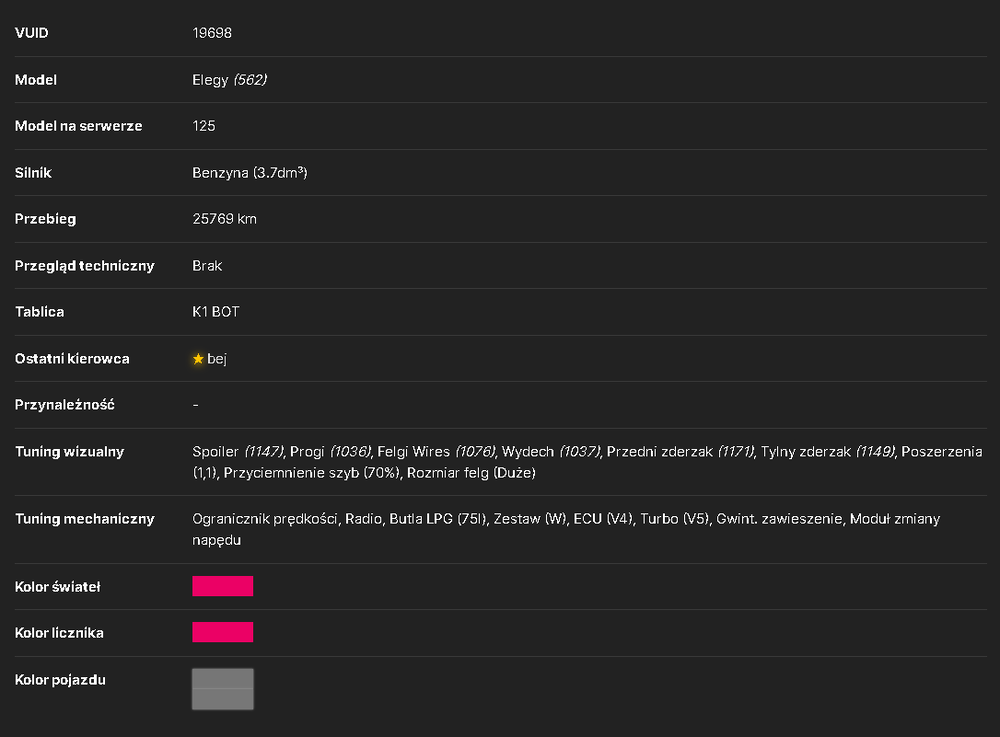The width and height of the screenshot is (1000, 737).
Task: Click the VUID label
Action: pyautogui.click(x=31, y=33)
